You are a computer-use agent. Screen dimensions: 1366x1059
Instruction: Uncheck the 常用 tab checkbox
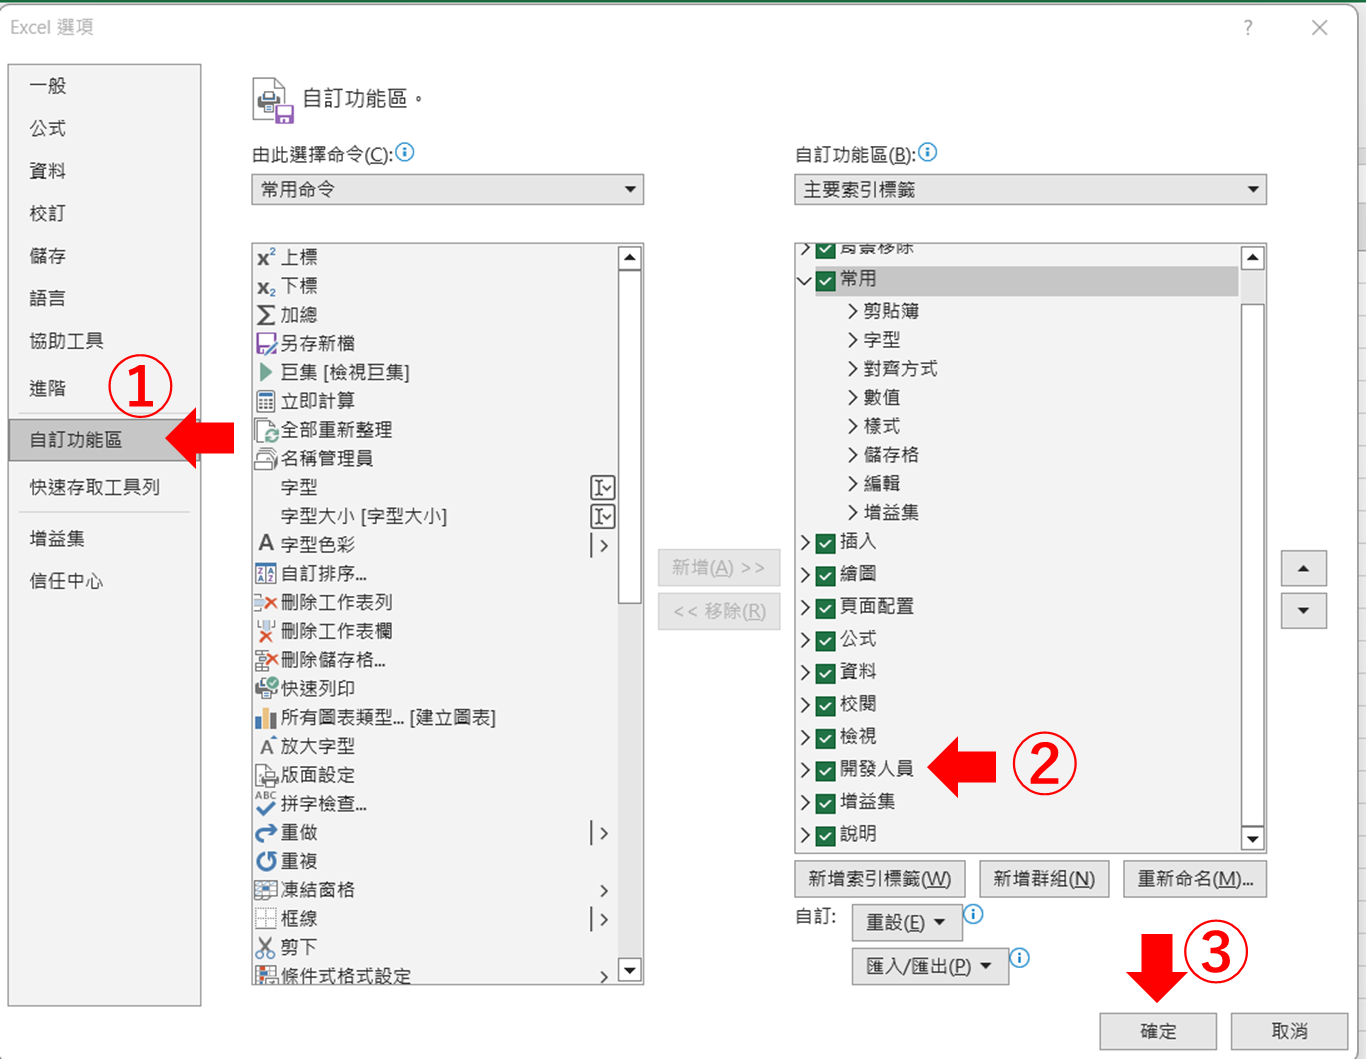click(826, 280)
